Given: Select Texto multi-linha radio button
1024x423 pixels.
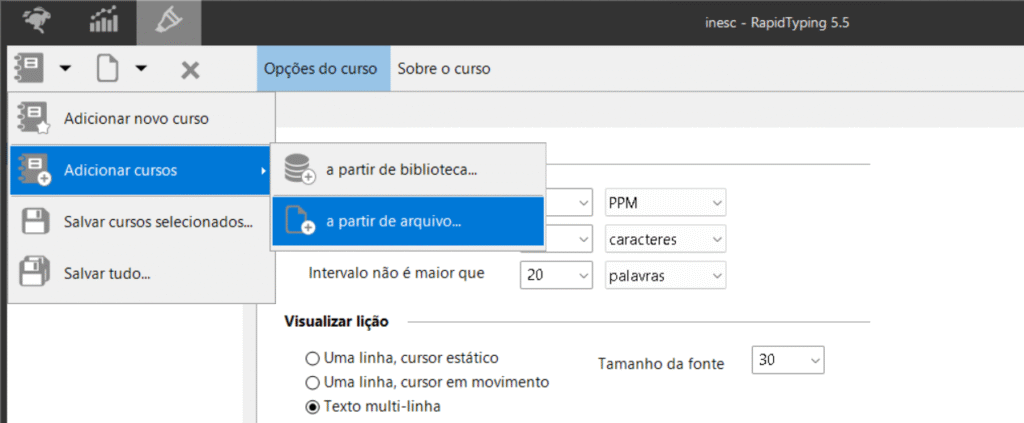Looking at the screenshot, I should click(x=312, y=406).
